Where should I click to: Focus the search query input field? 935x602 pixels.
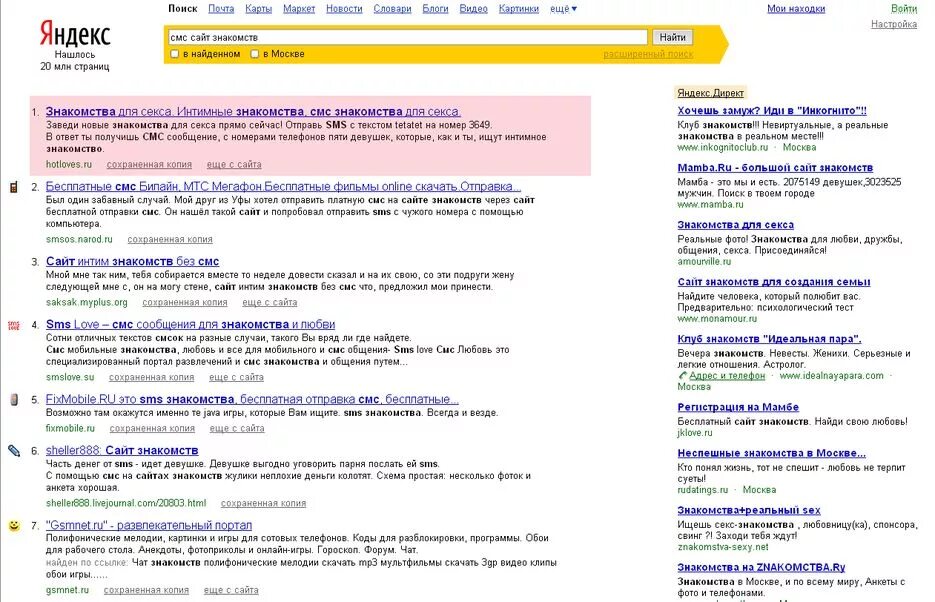pos(407,37)
